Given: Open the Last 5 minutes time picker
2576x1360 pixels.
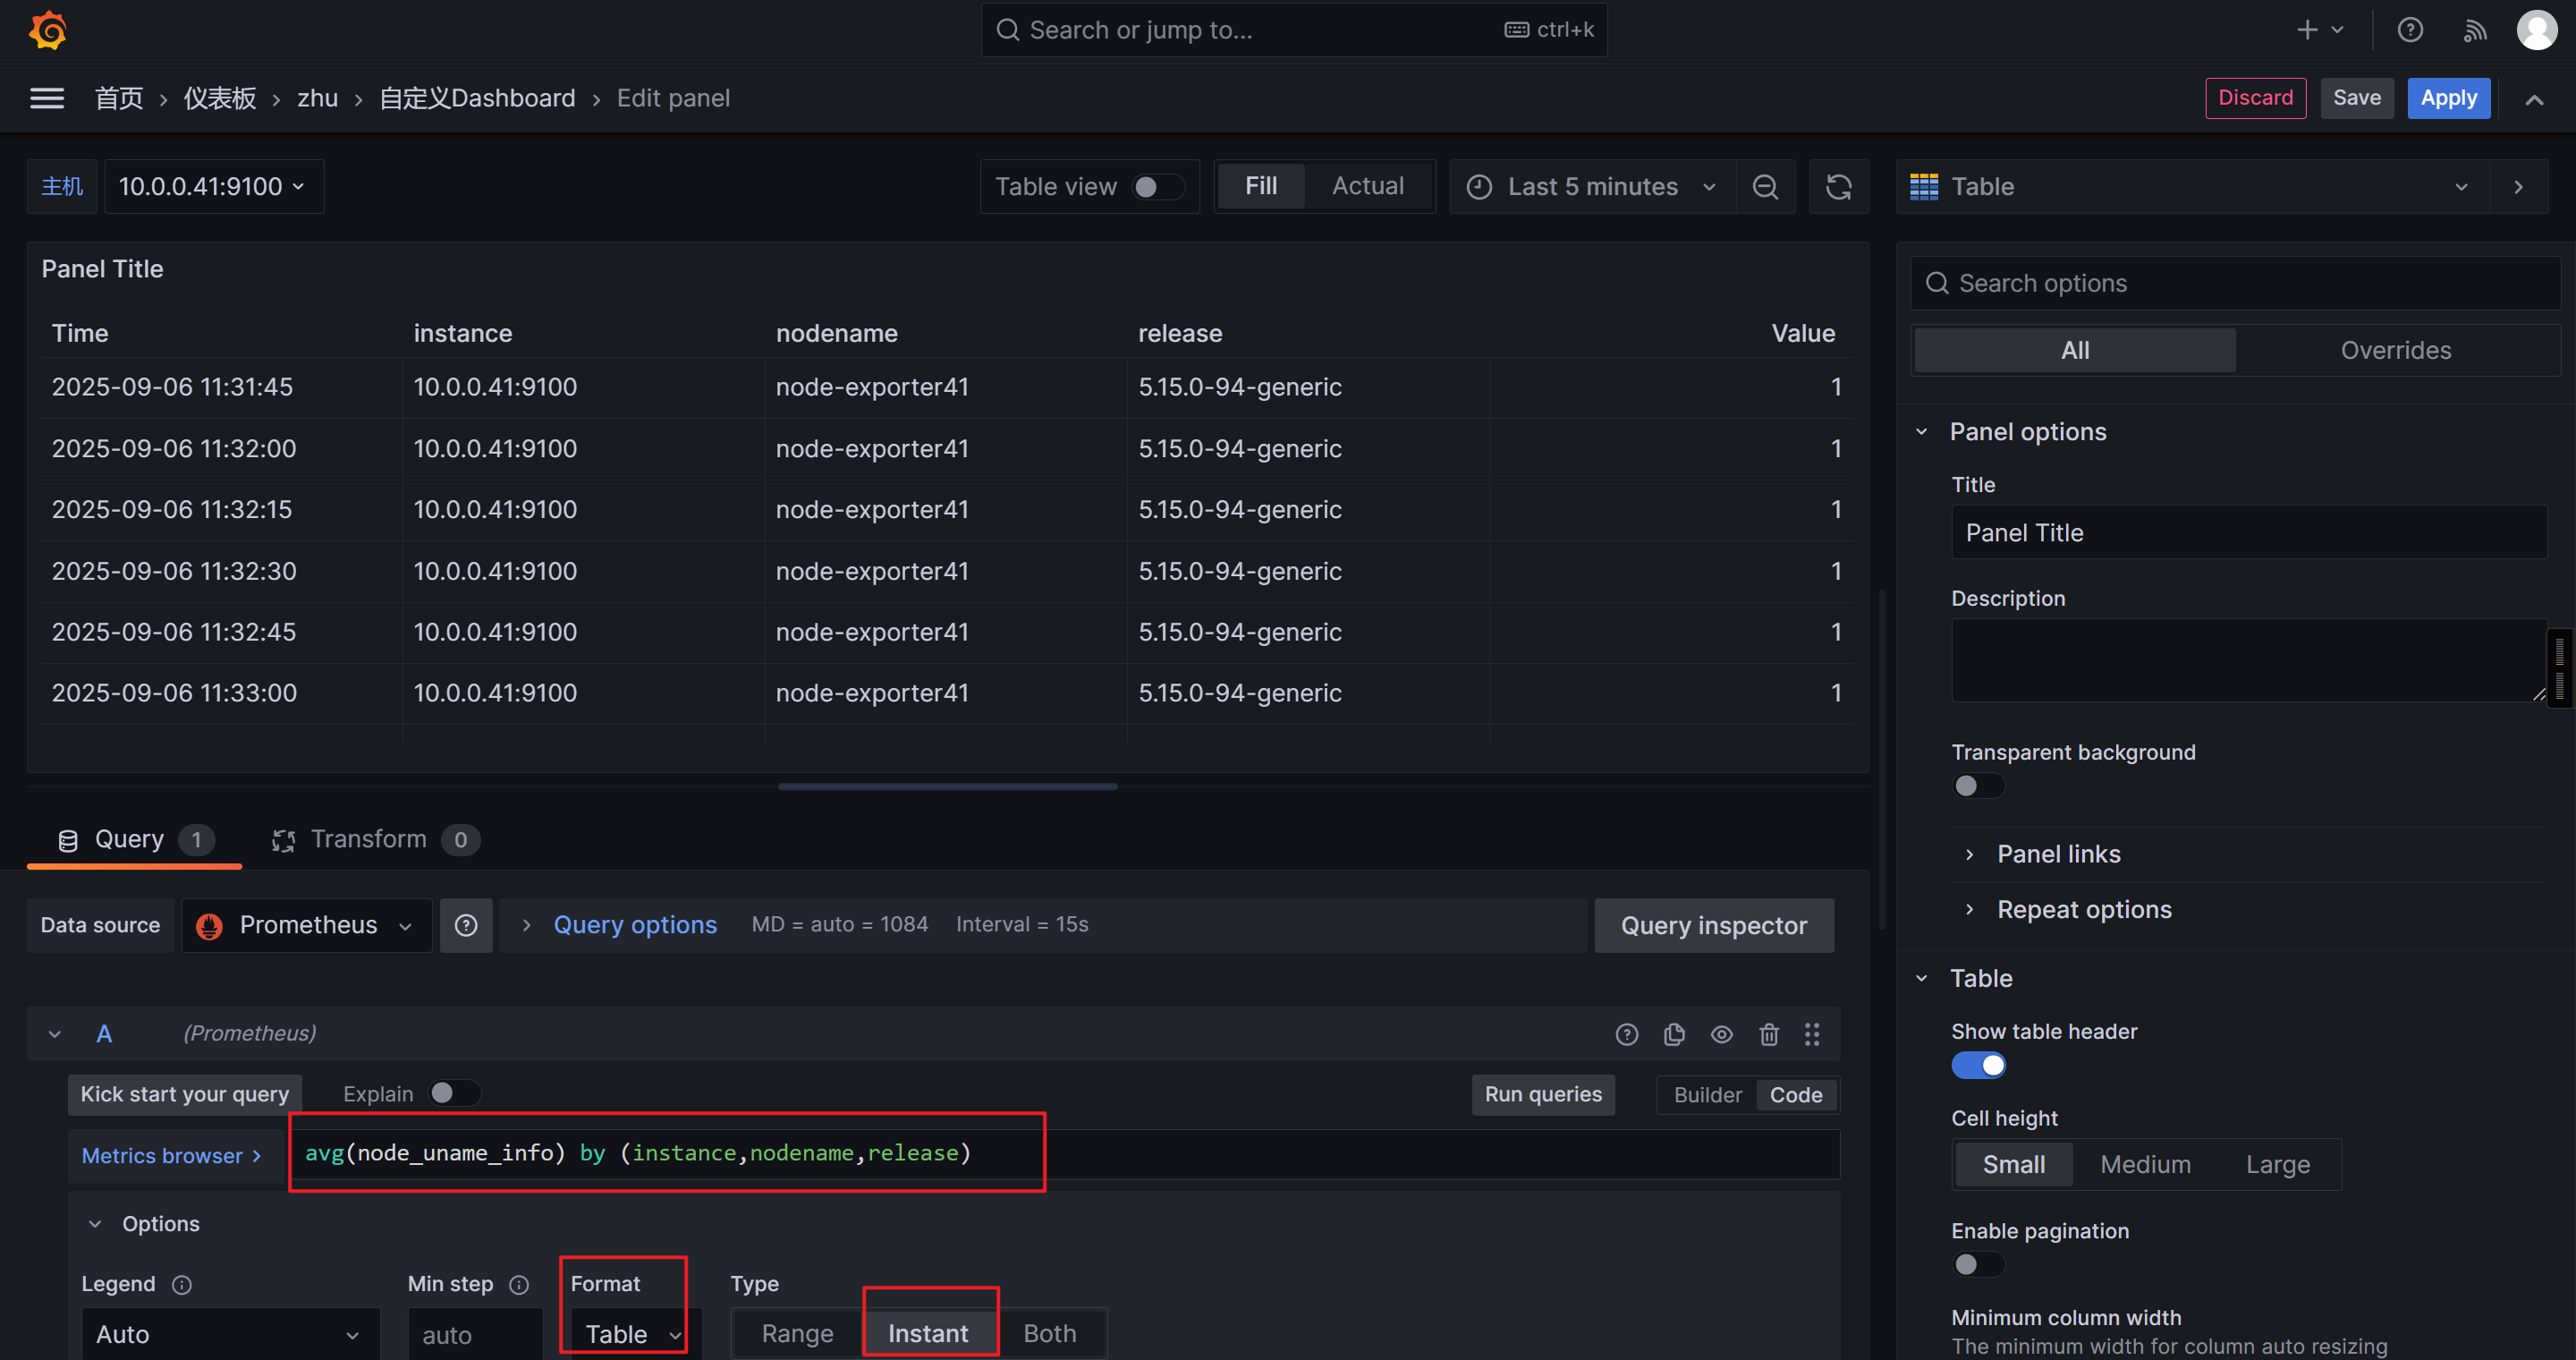Looking at the screenshot, I should 1592,187.
